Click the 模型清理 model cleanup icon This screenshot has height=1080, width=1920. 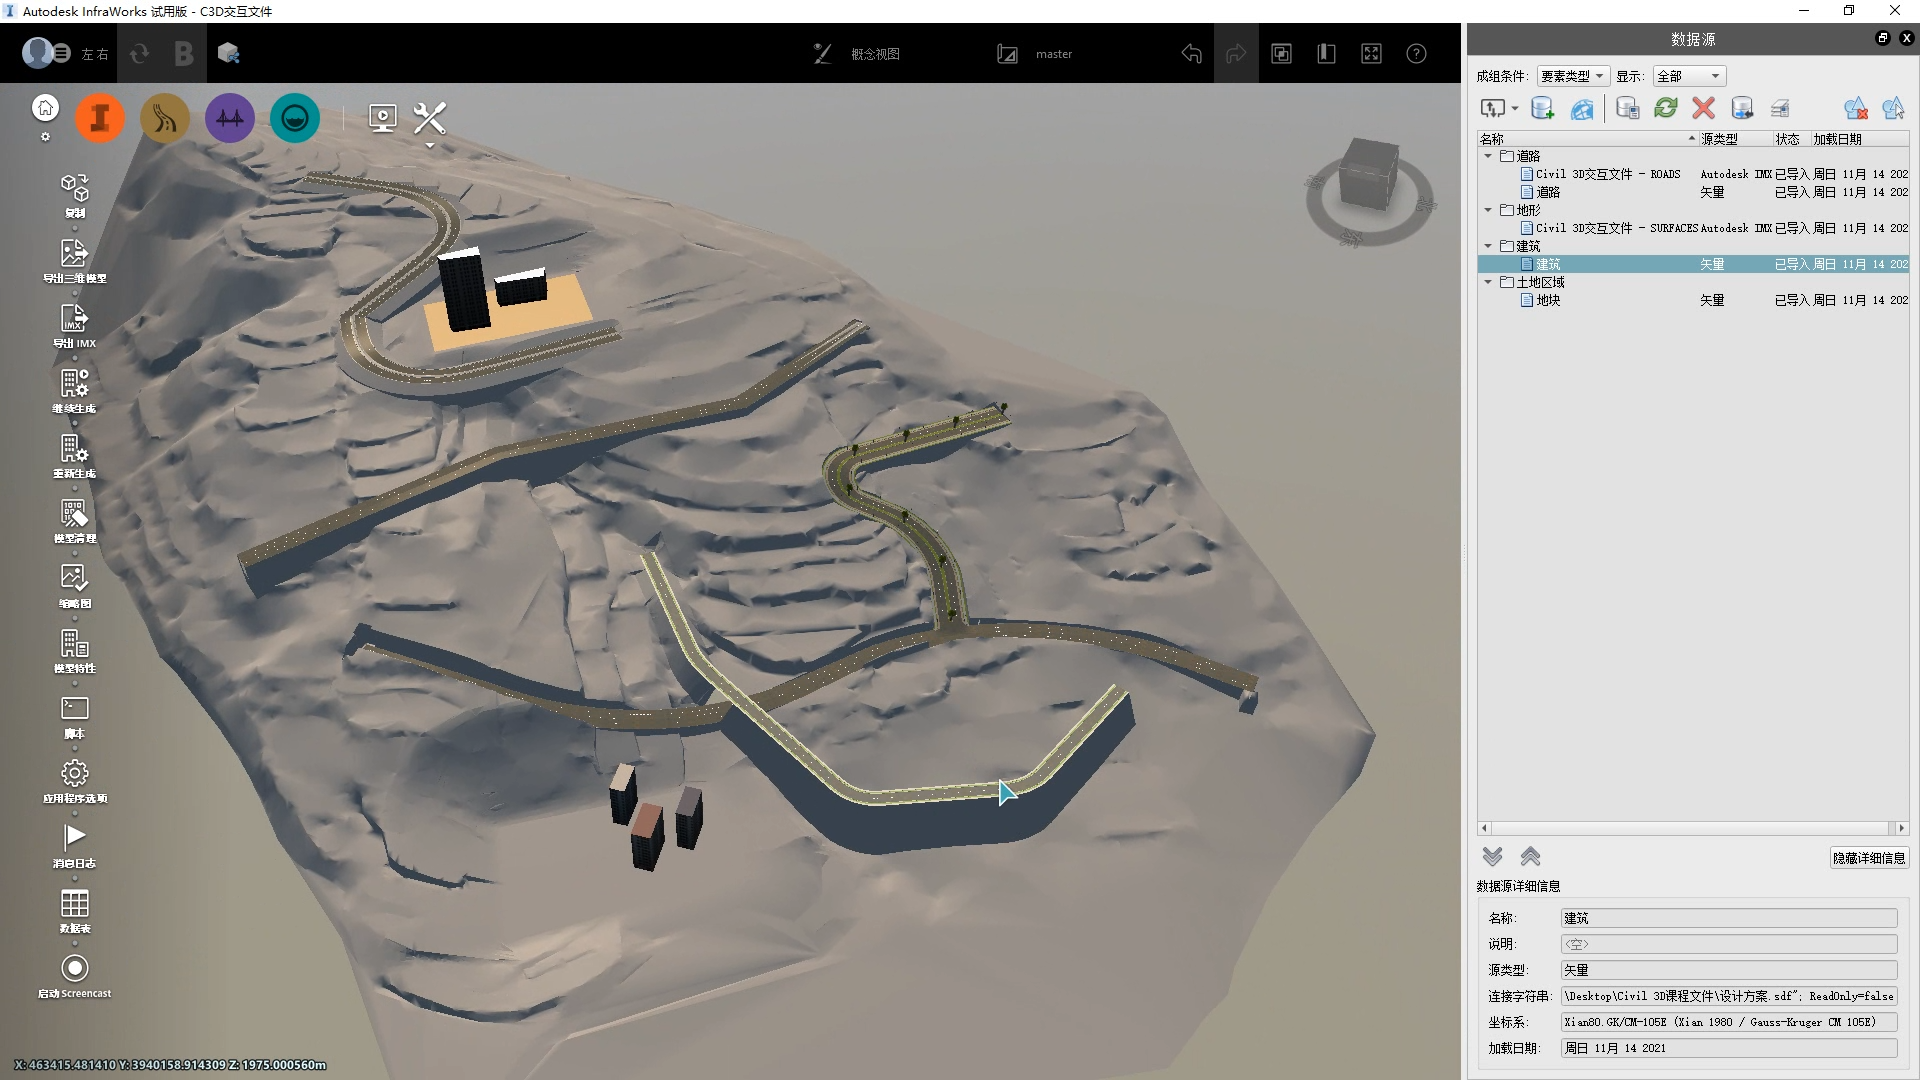point(74,514)
